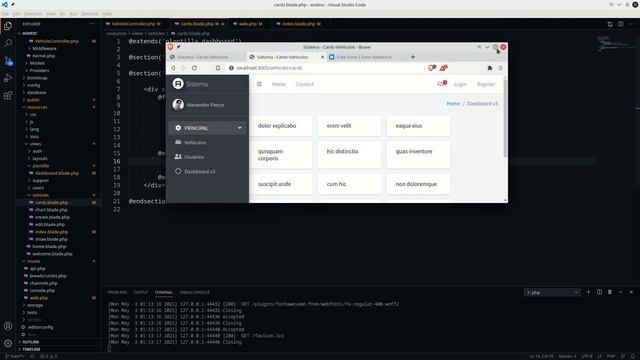Open Brave's main menu icon
640x360 pixels.
point(500,68)
